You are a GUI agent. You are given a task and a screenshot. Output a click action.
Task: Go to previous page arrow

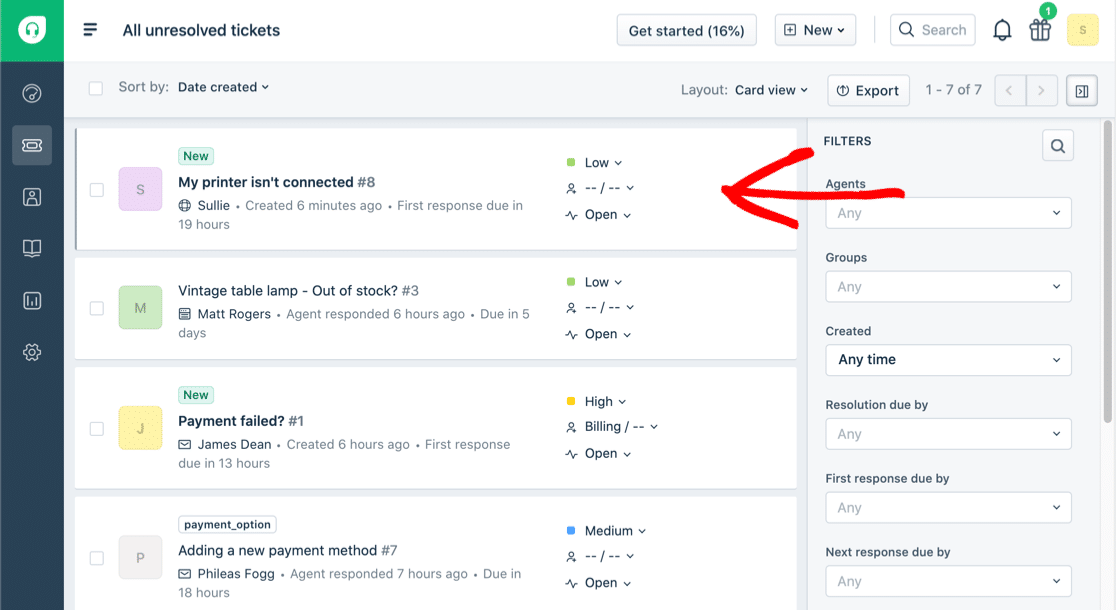click(1009, 90)
